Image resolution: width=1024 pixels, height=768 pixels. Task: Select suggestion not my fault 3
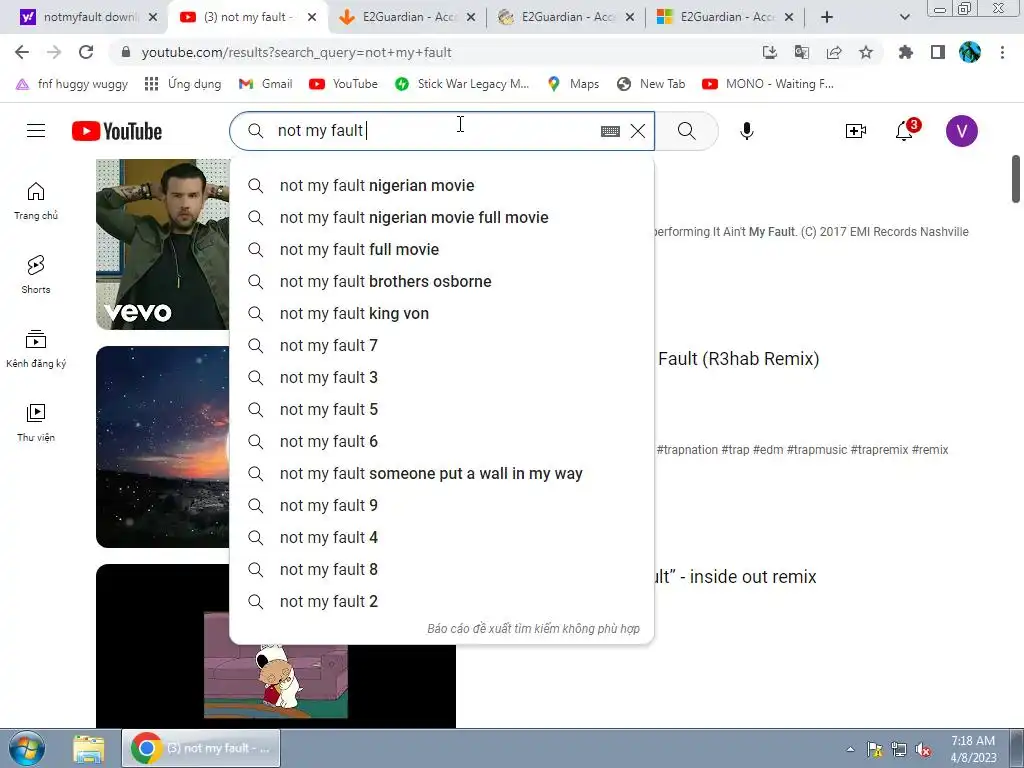(x=441, y=377)
